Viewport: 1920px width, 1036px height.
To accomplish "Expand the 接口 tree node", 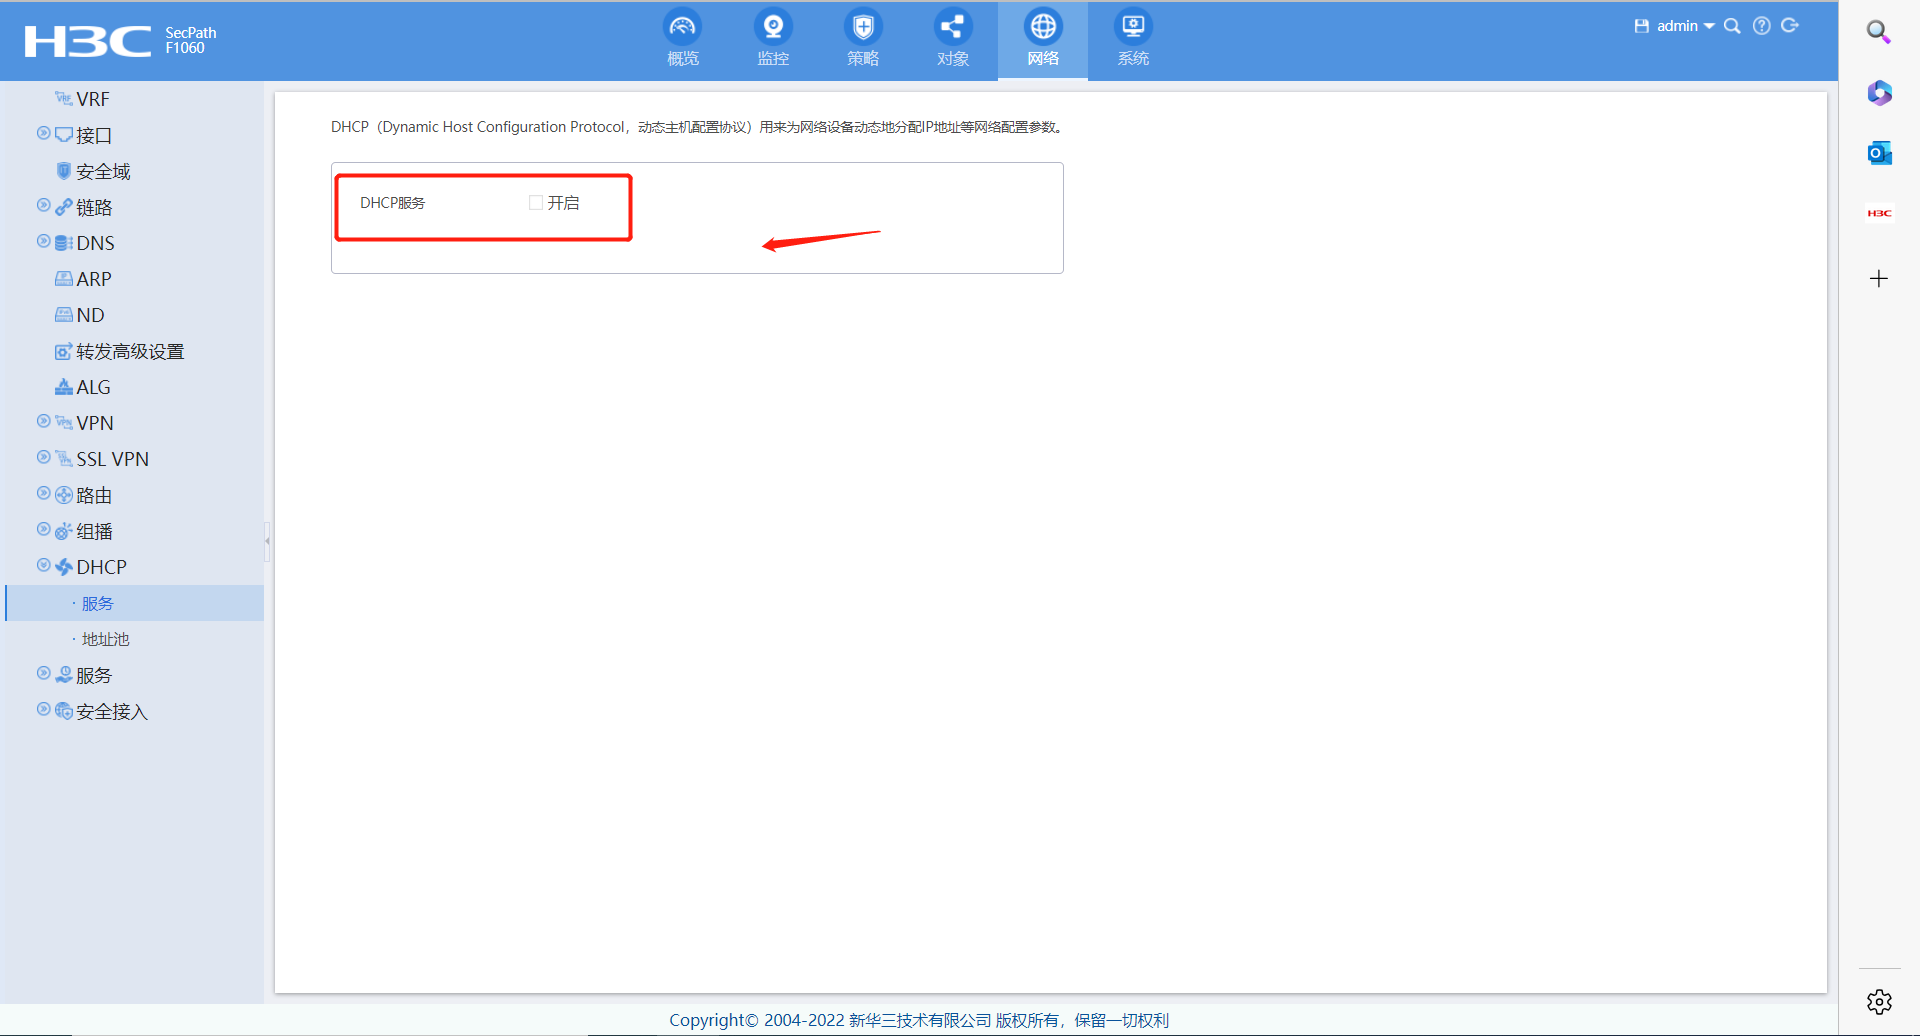I will pyautogui.click(x=43, y=133).
